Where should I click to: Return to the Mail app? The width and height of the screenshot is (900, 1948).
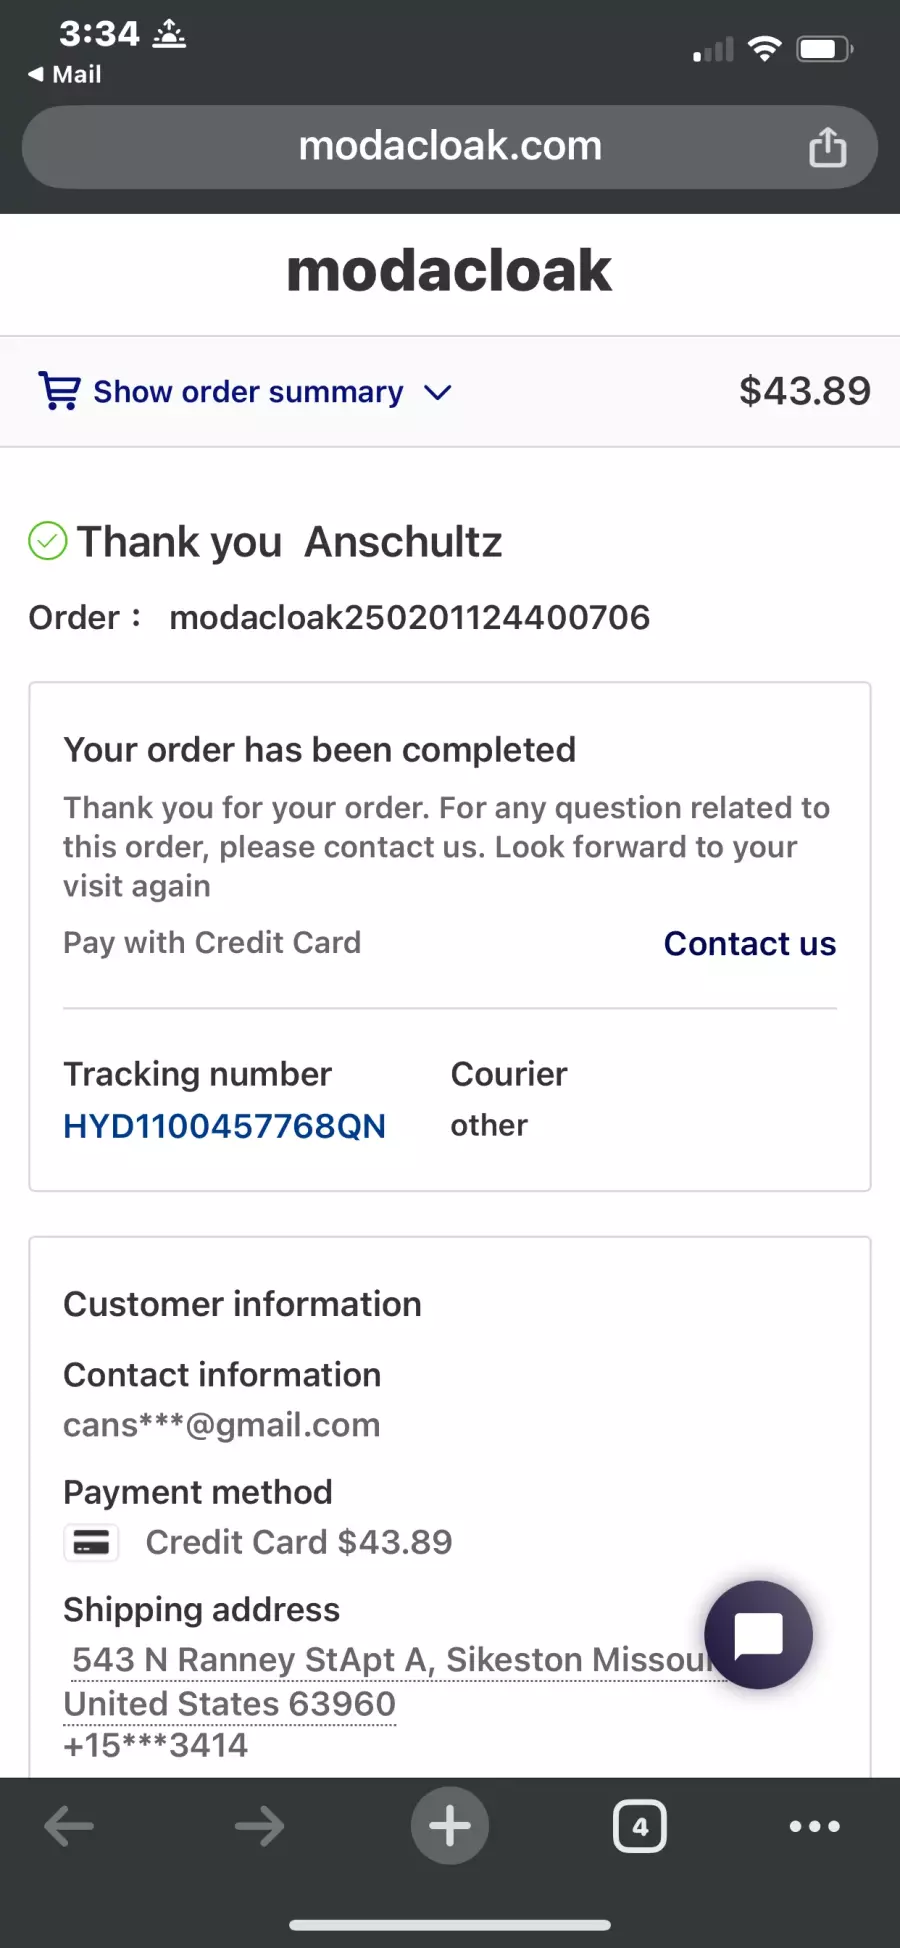pos(66,74)
